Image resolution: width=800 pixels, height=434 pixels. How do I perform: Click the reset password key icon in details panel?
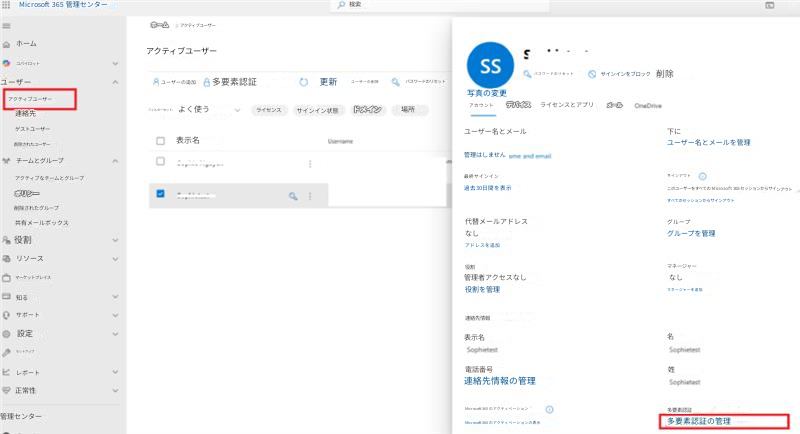(x=527, y=74)
